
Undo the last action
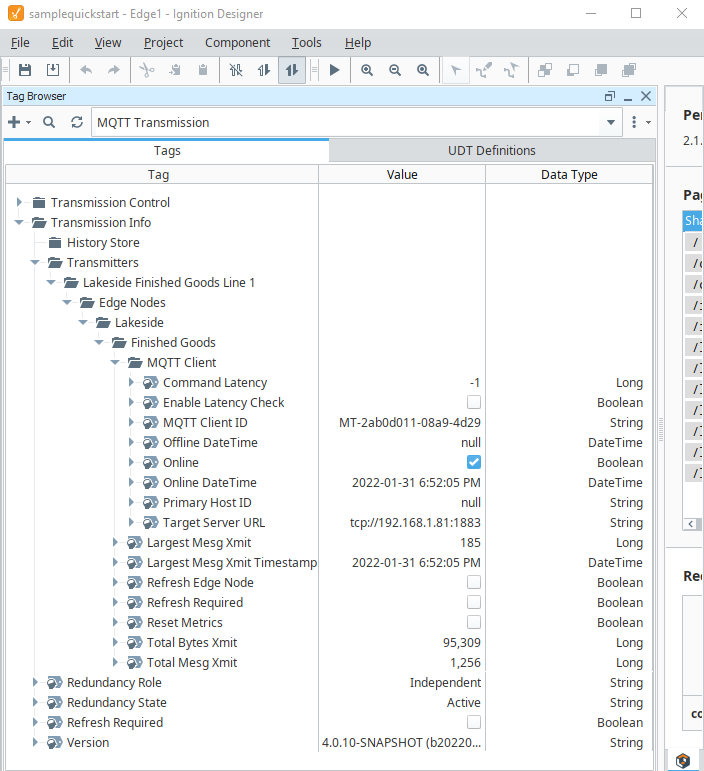pyautogui.click(x=86, y=70)
